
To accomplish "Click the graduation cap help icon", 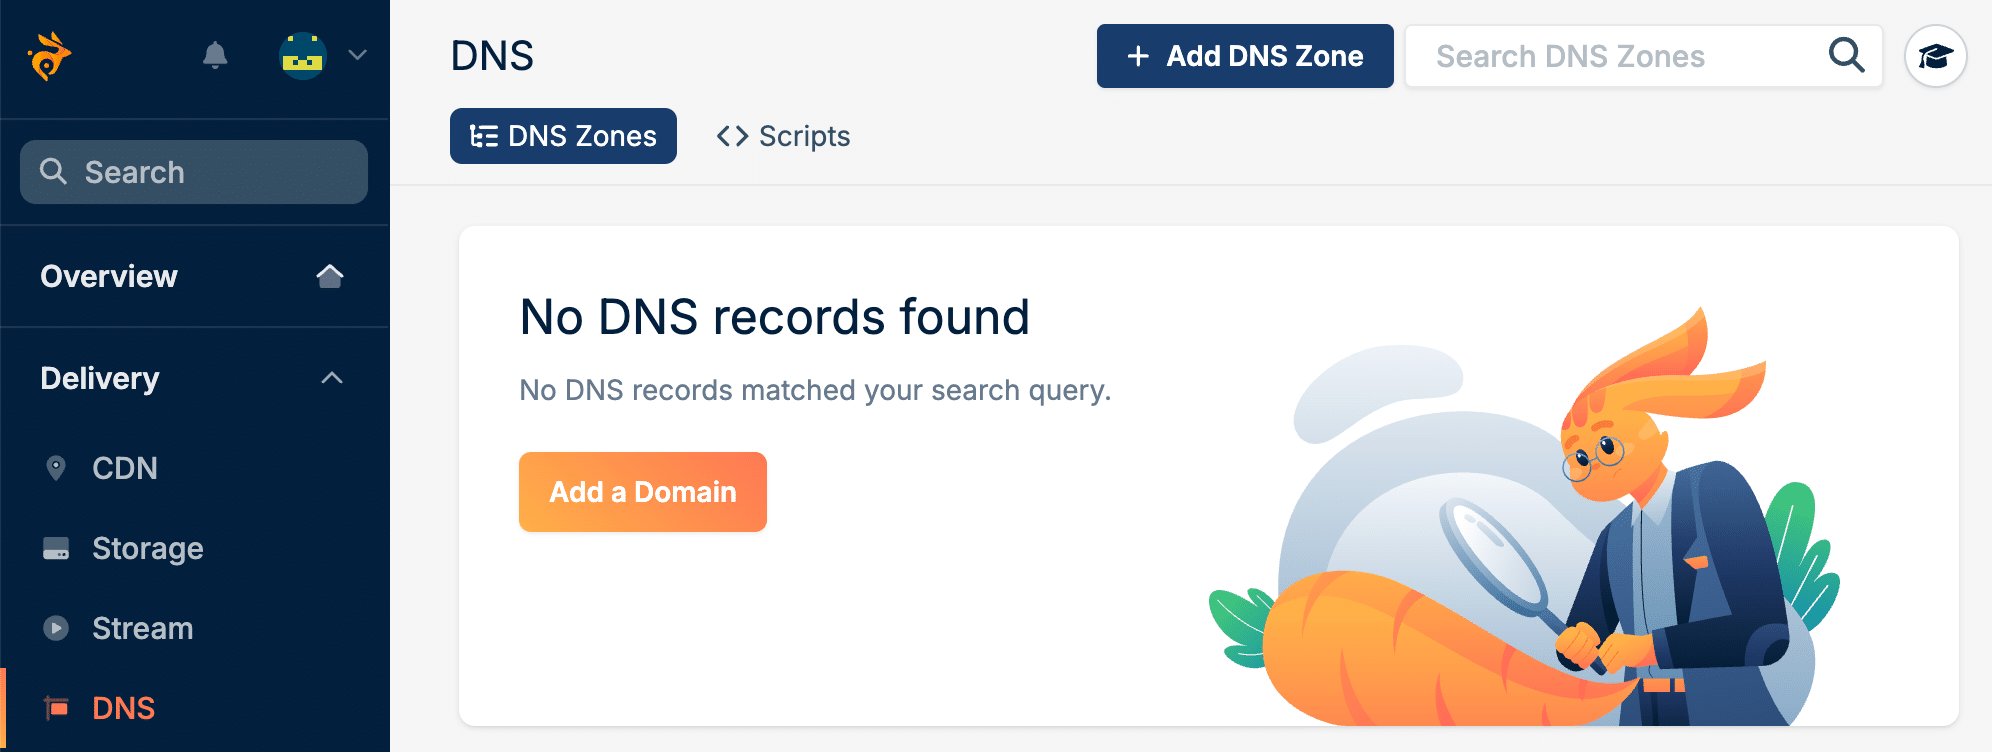I will (1934, 56).
